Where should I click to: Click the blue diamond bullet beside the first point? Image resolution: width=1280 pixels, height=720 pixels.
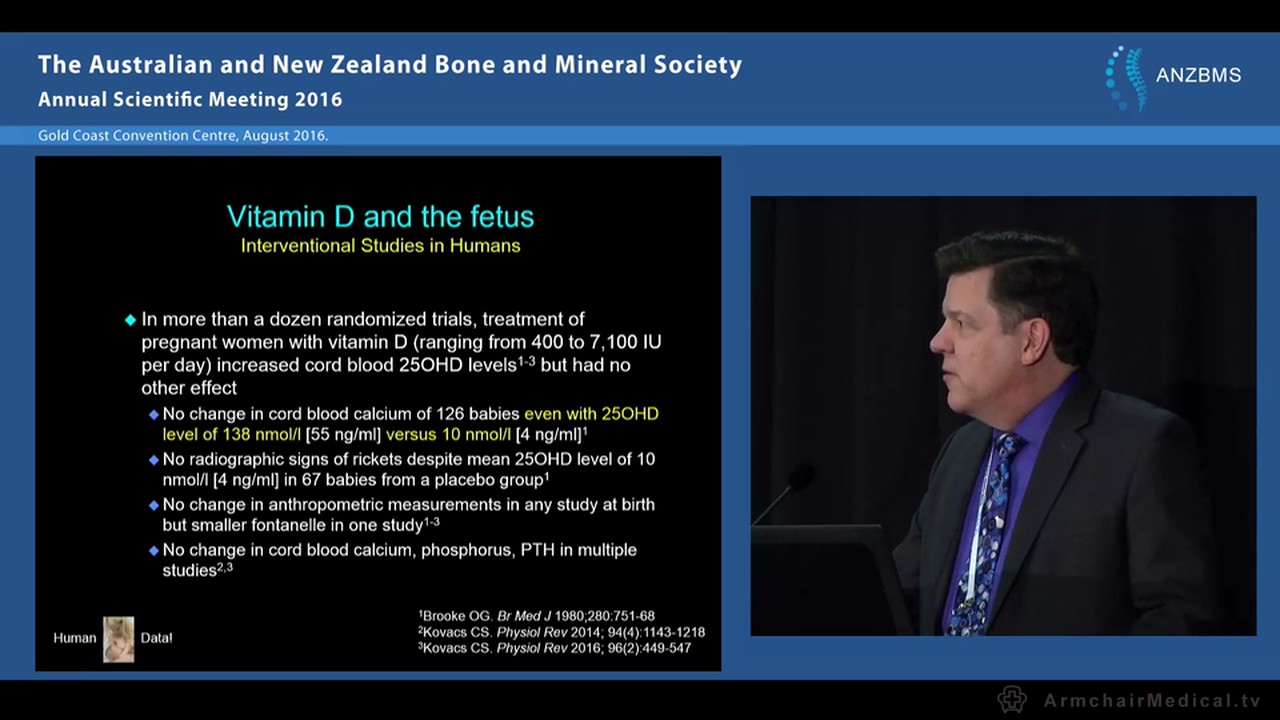tap(129, 319)
